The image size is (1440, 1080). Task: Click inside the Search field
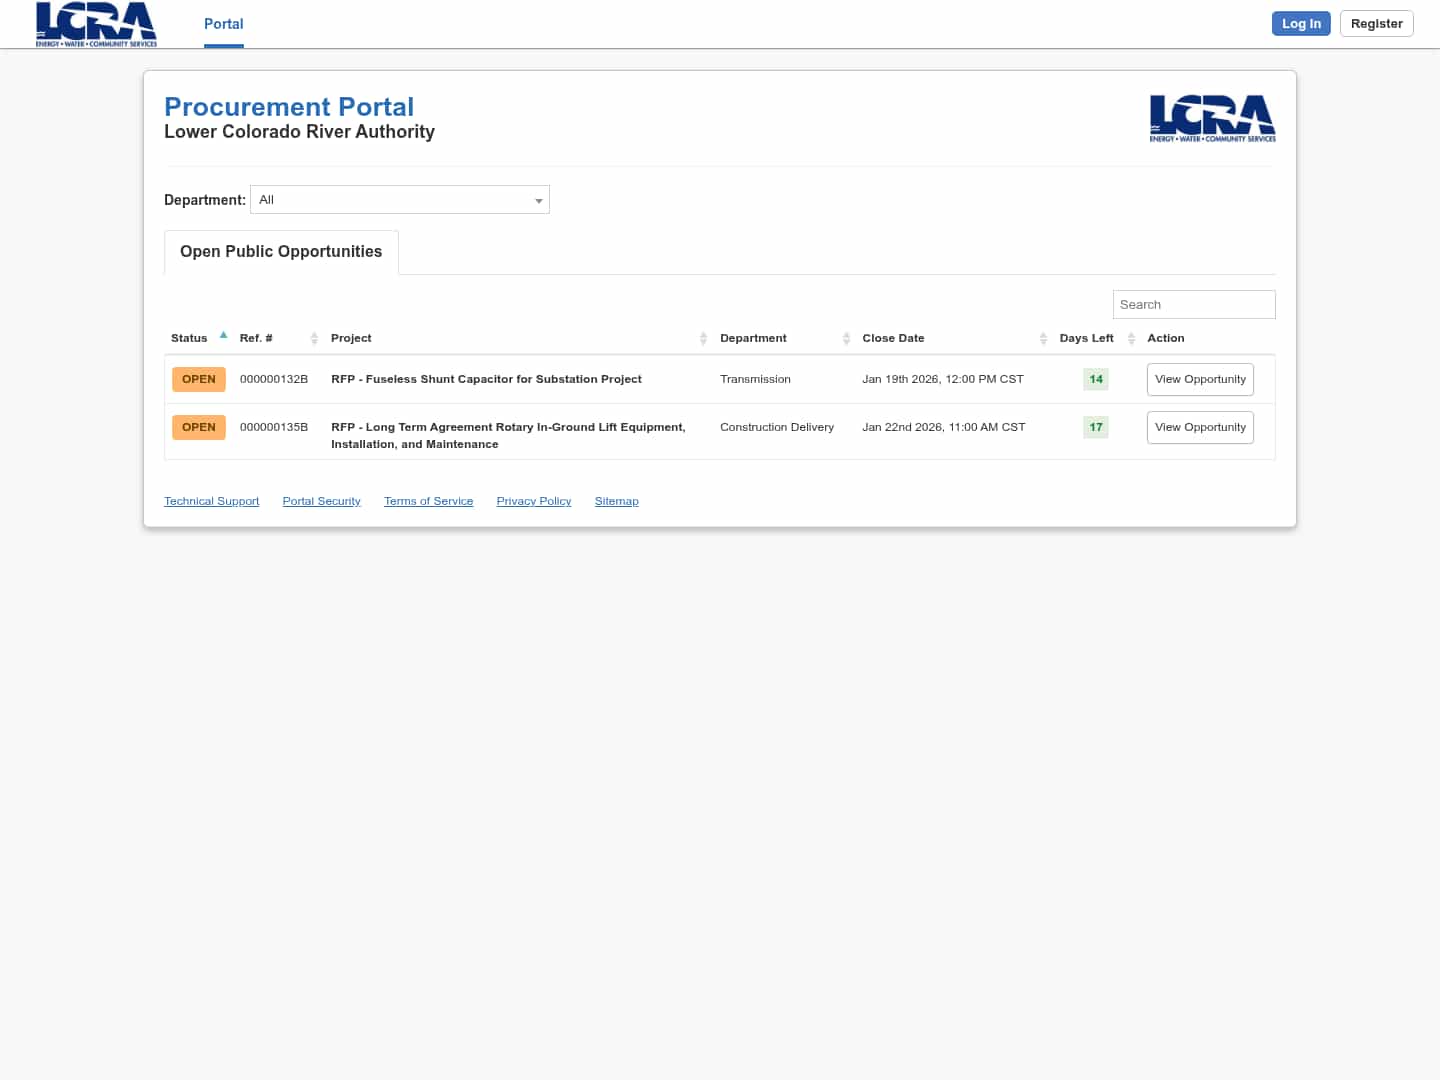tap(1193, 304)
